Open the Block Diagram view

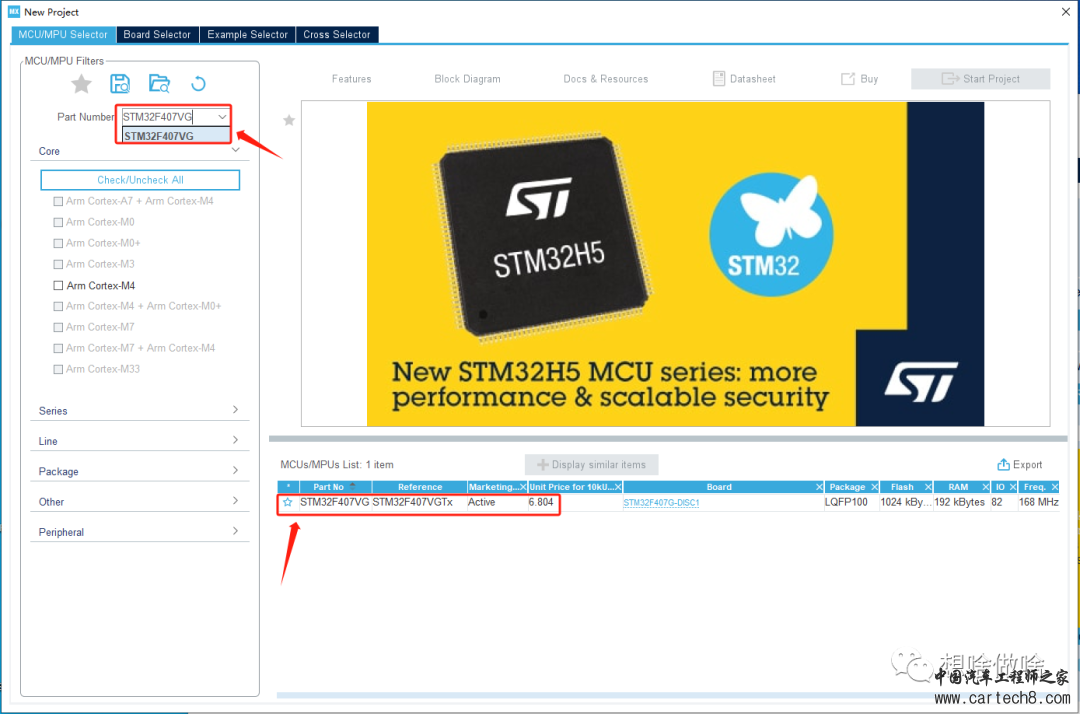tap(467, 79)
